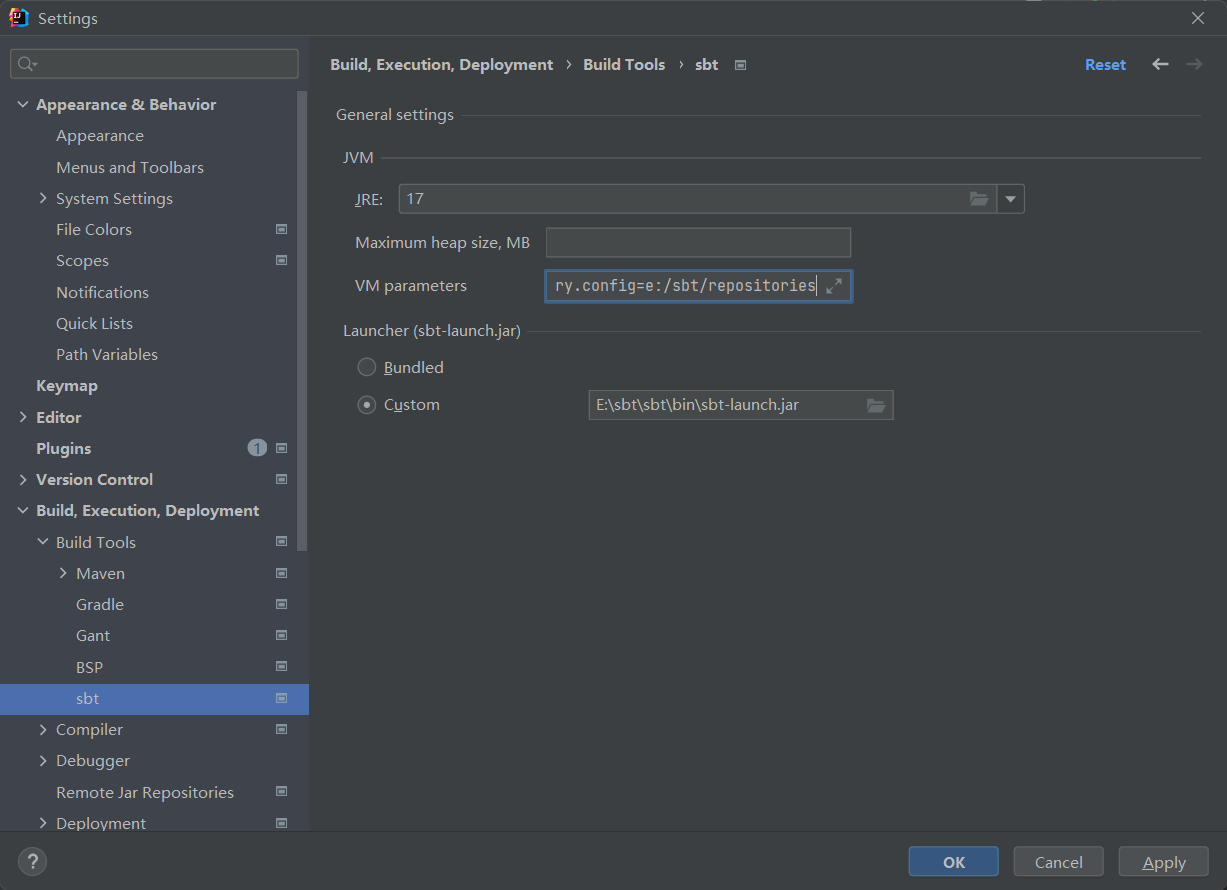Click the project-level icon beside Plugins
This screenshot has height=890, width=1227.
pyautogui.click(x=281, y=448)
